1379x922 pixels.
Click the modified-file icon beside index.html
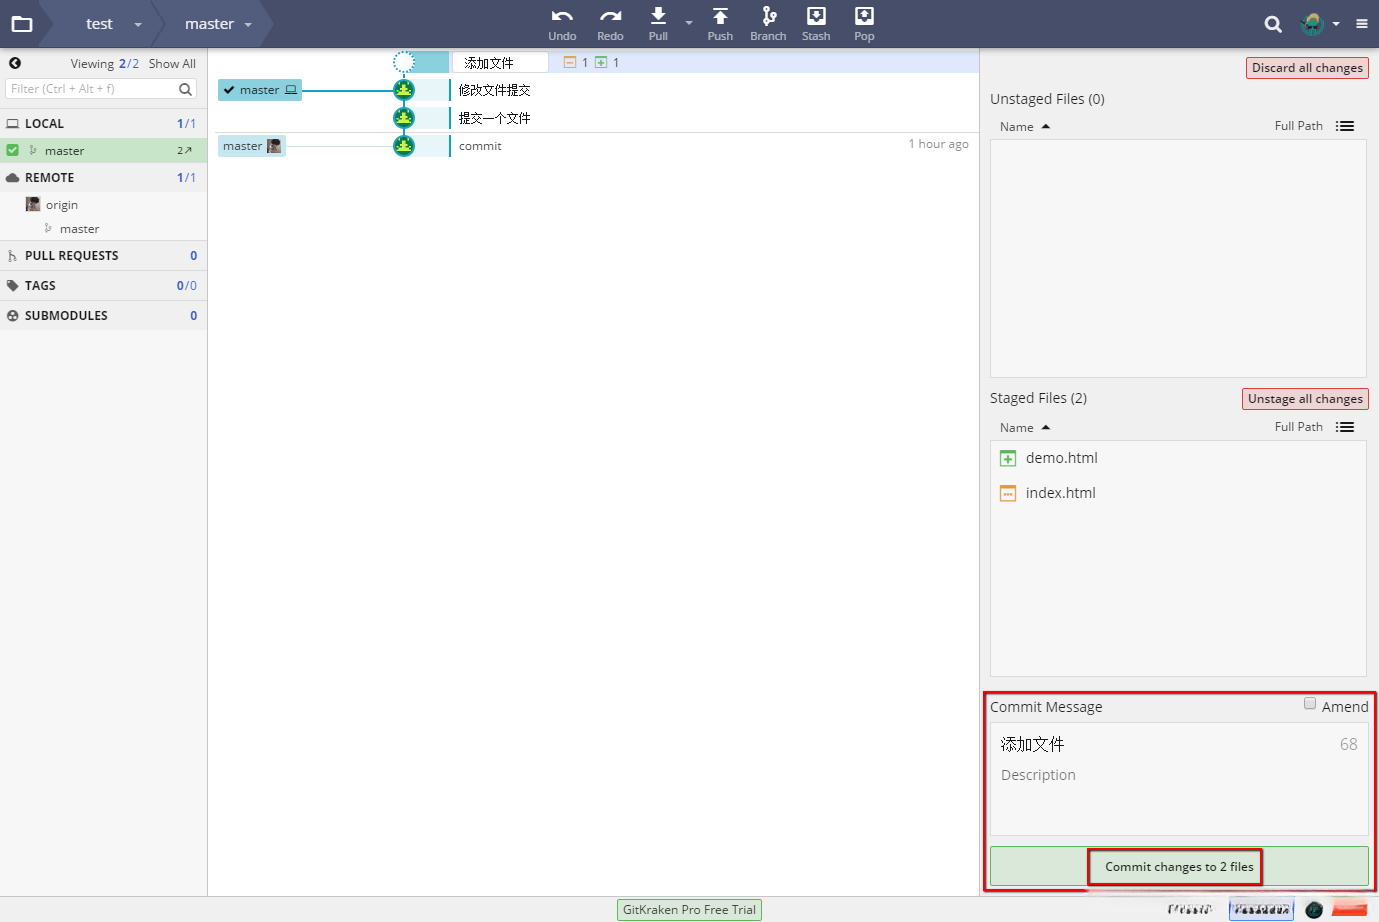tap(1008, 493)
